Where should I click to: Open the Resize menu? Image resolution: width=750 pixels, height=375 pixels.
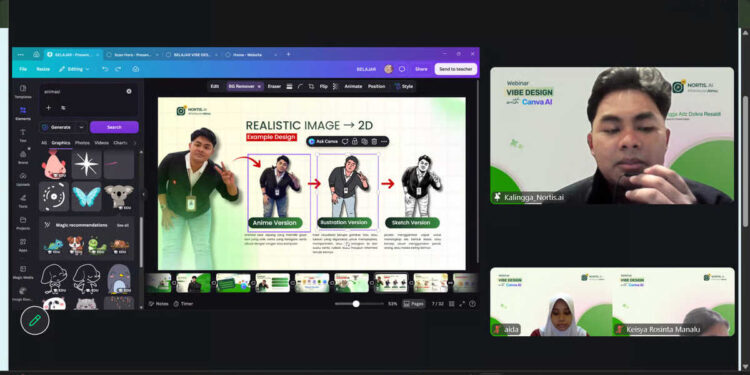pyautogui.click(x=43, y=69)
